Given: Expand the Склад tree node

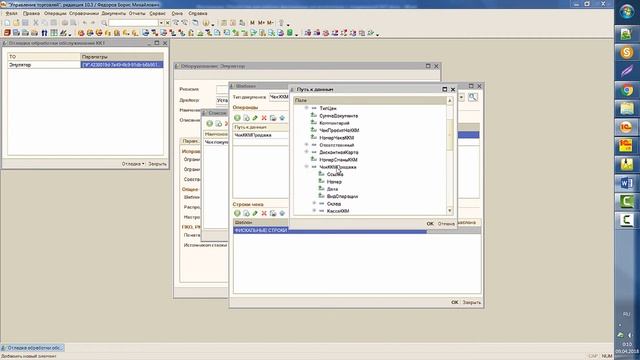Looking at the screenshot, I should pyautogui.click(x=314, y=203).
